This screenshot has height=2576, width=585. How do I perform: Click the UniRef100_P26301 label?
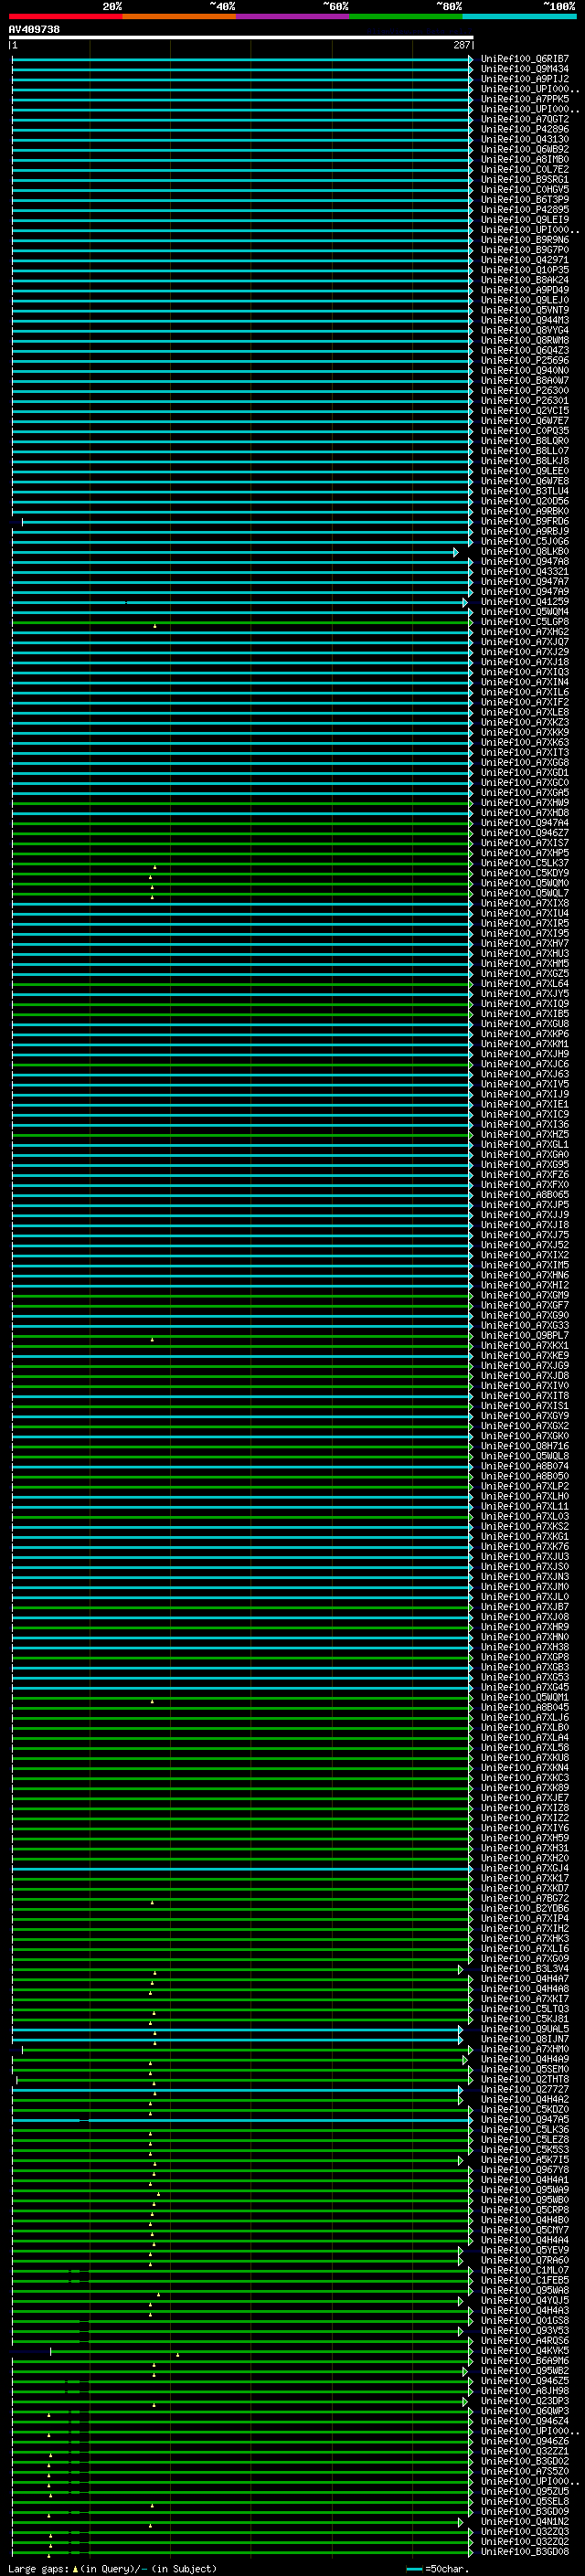coord(525,400)
